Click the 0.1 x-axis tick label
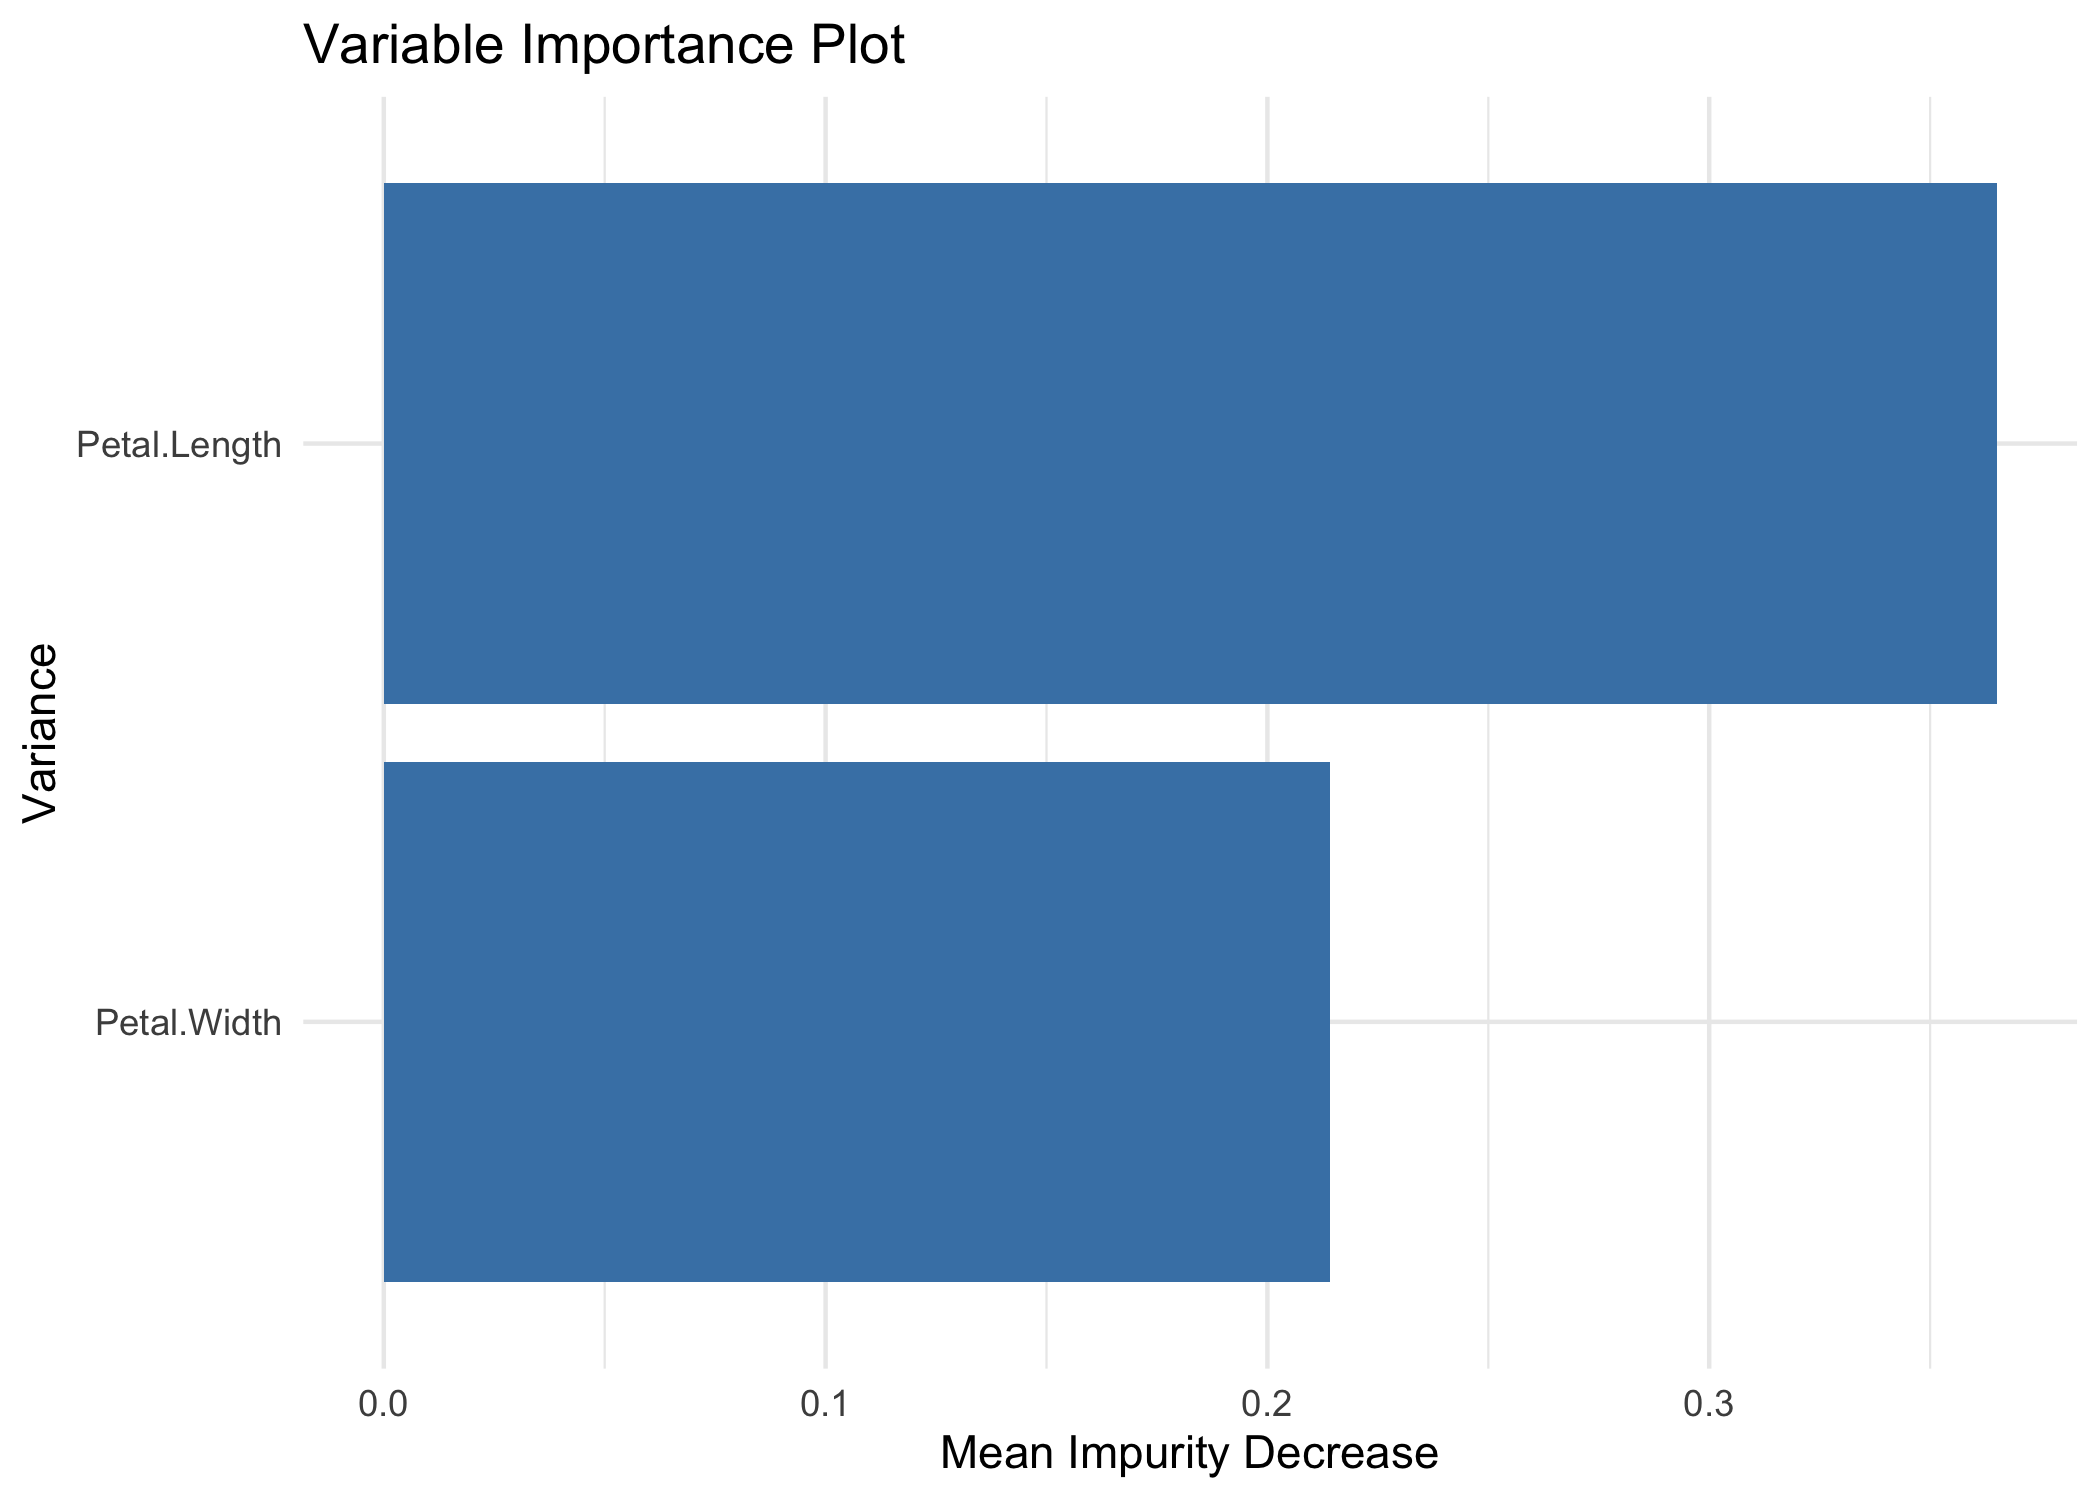 tap(825, 1404)
